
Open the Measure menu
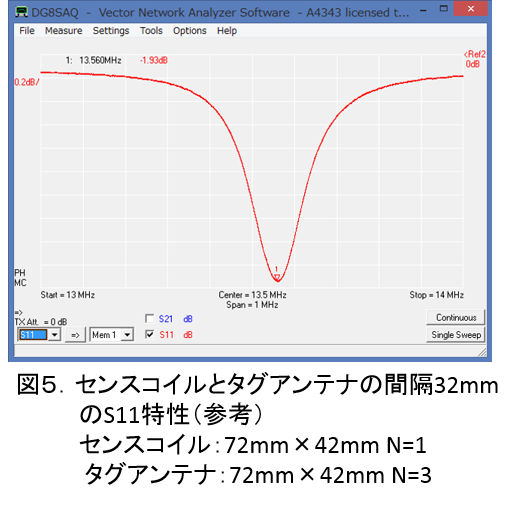pos(63,31)
